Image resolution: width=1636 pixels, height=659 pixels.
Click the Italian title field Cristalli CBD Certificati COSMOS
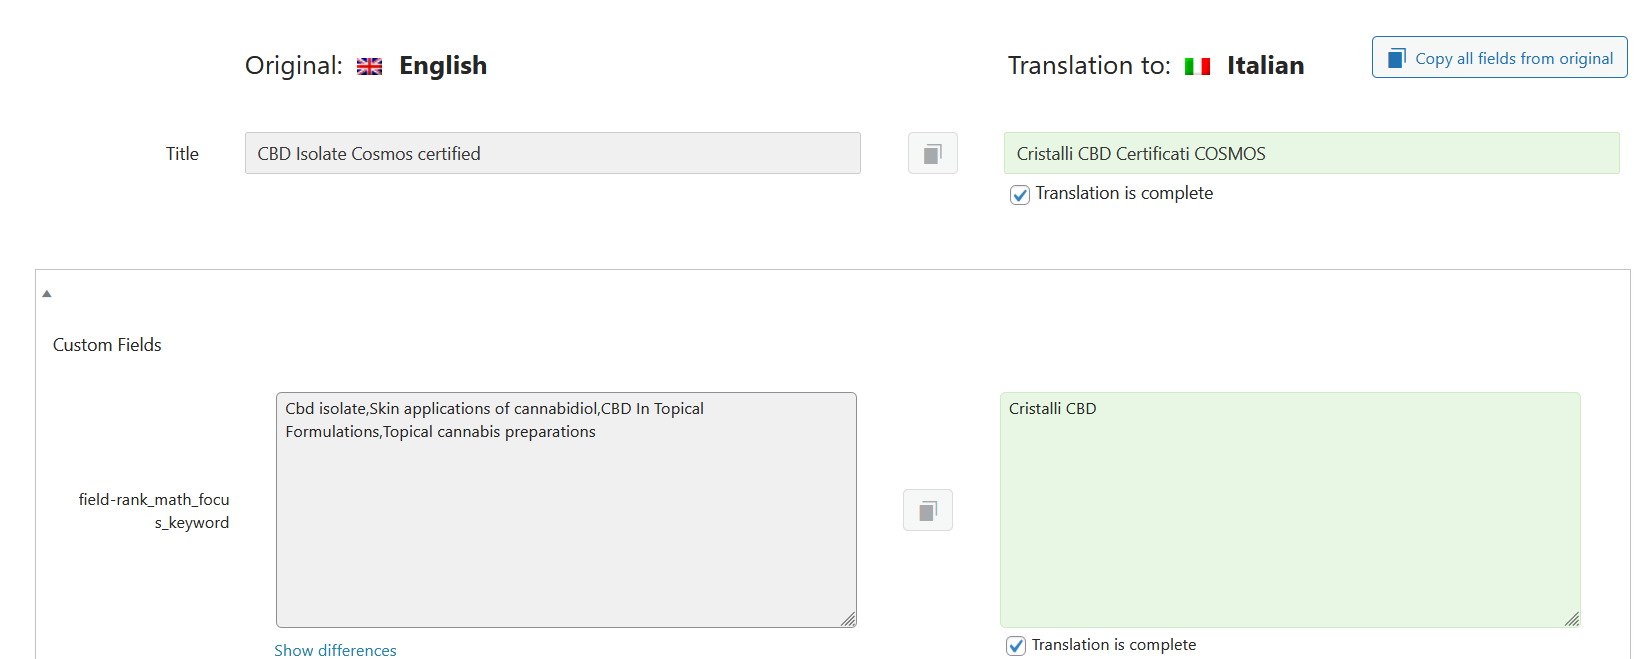tap(1310, 154)
